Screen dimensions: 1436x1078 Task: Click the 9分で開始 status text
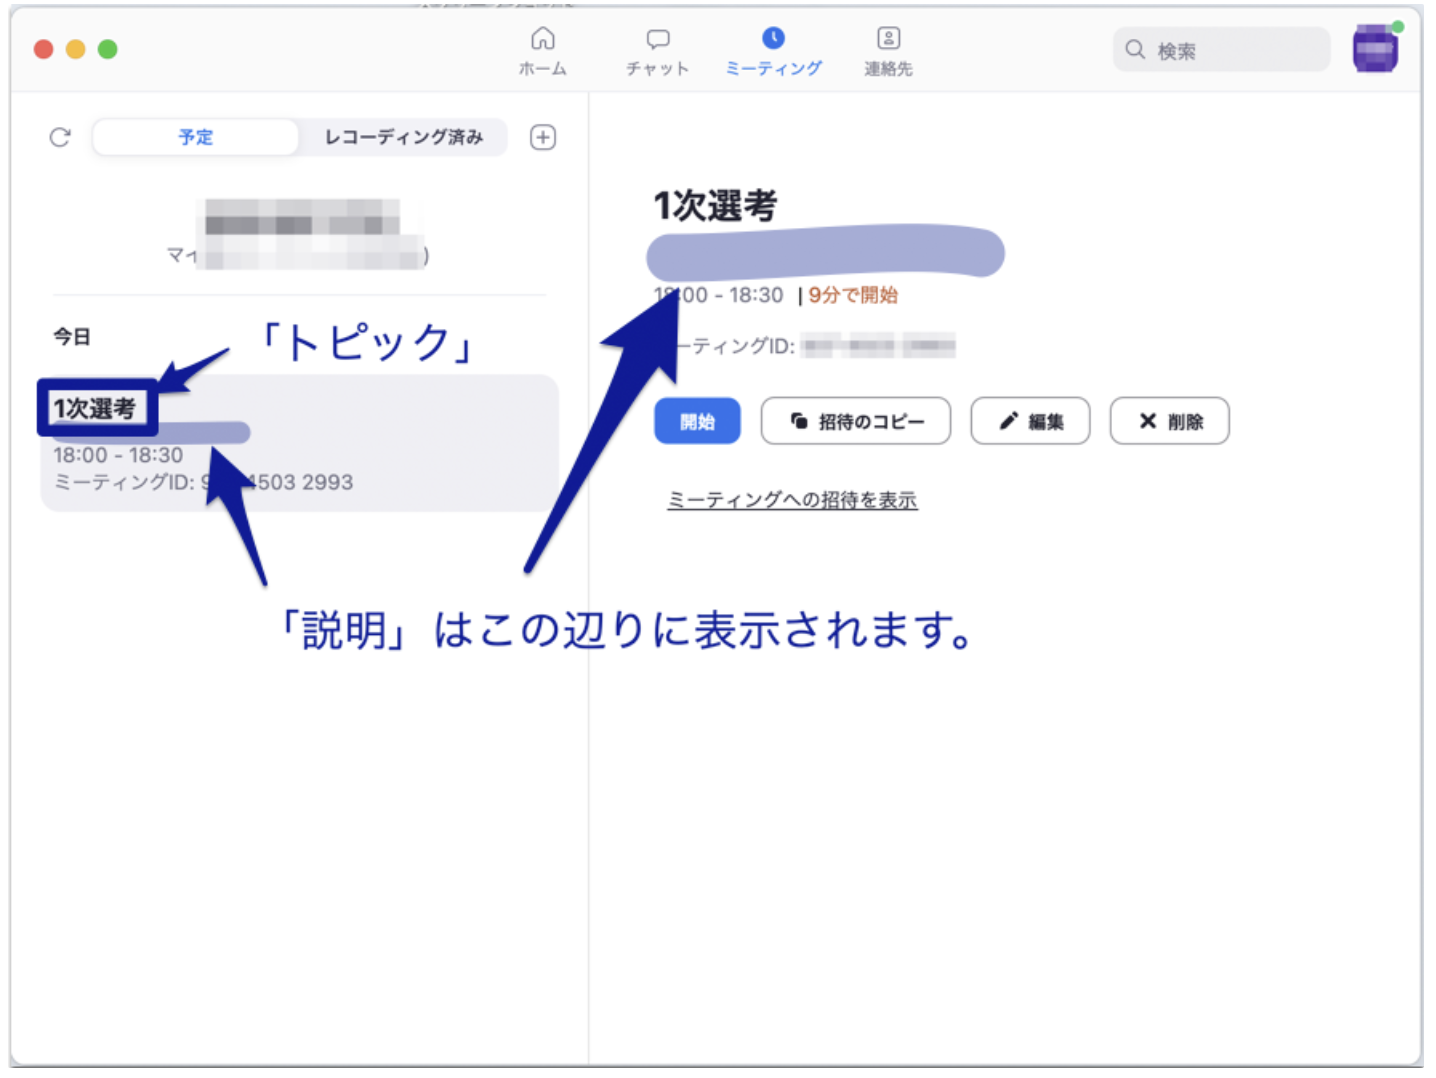852,295
